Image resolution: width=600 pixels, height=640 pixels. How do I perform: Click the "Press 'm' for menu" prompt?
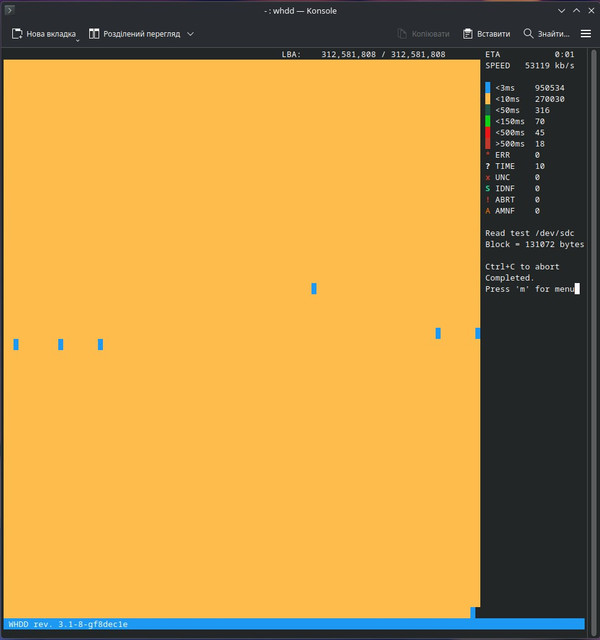click(530, 289)
